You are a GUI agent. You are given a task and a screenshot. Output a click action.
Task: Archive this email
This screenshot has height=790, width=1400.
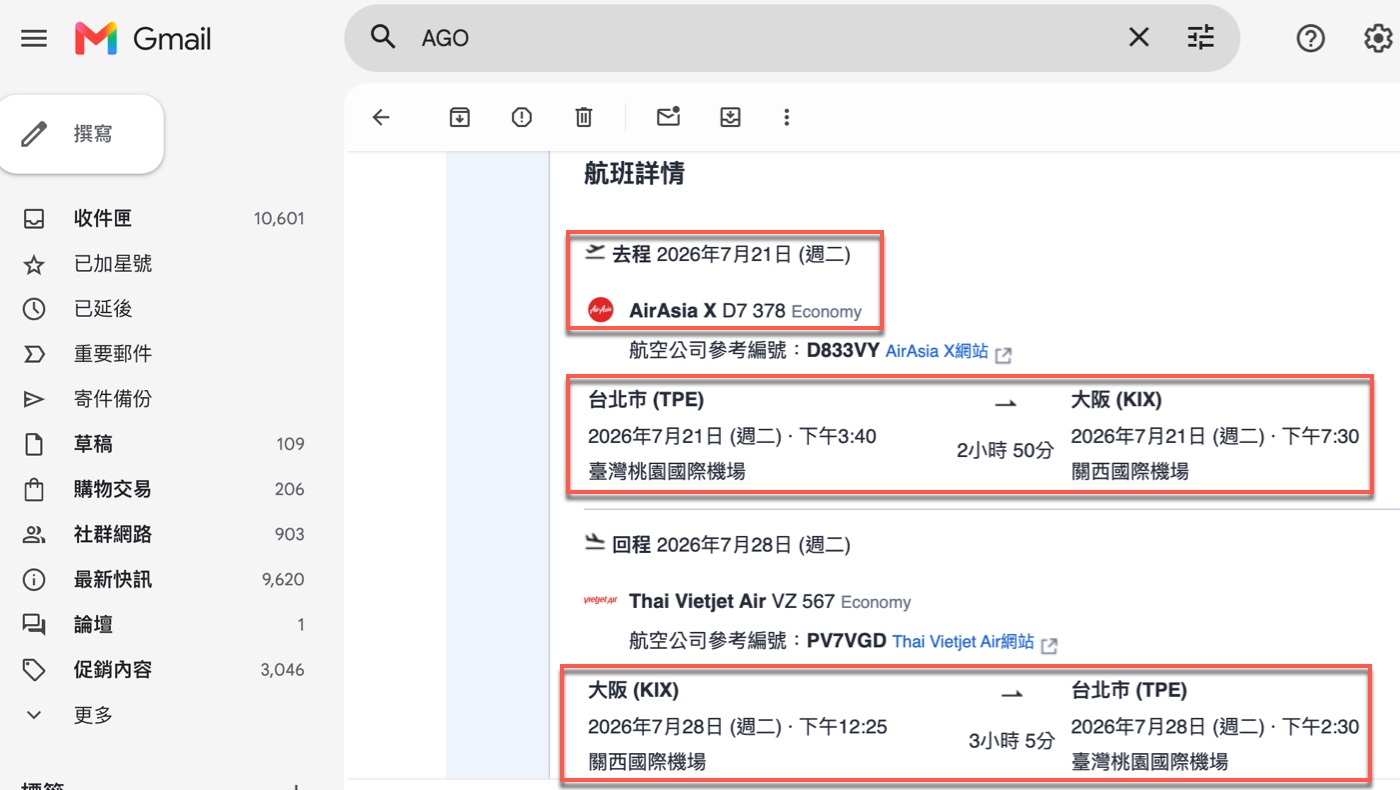coord(459,117)
